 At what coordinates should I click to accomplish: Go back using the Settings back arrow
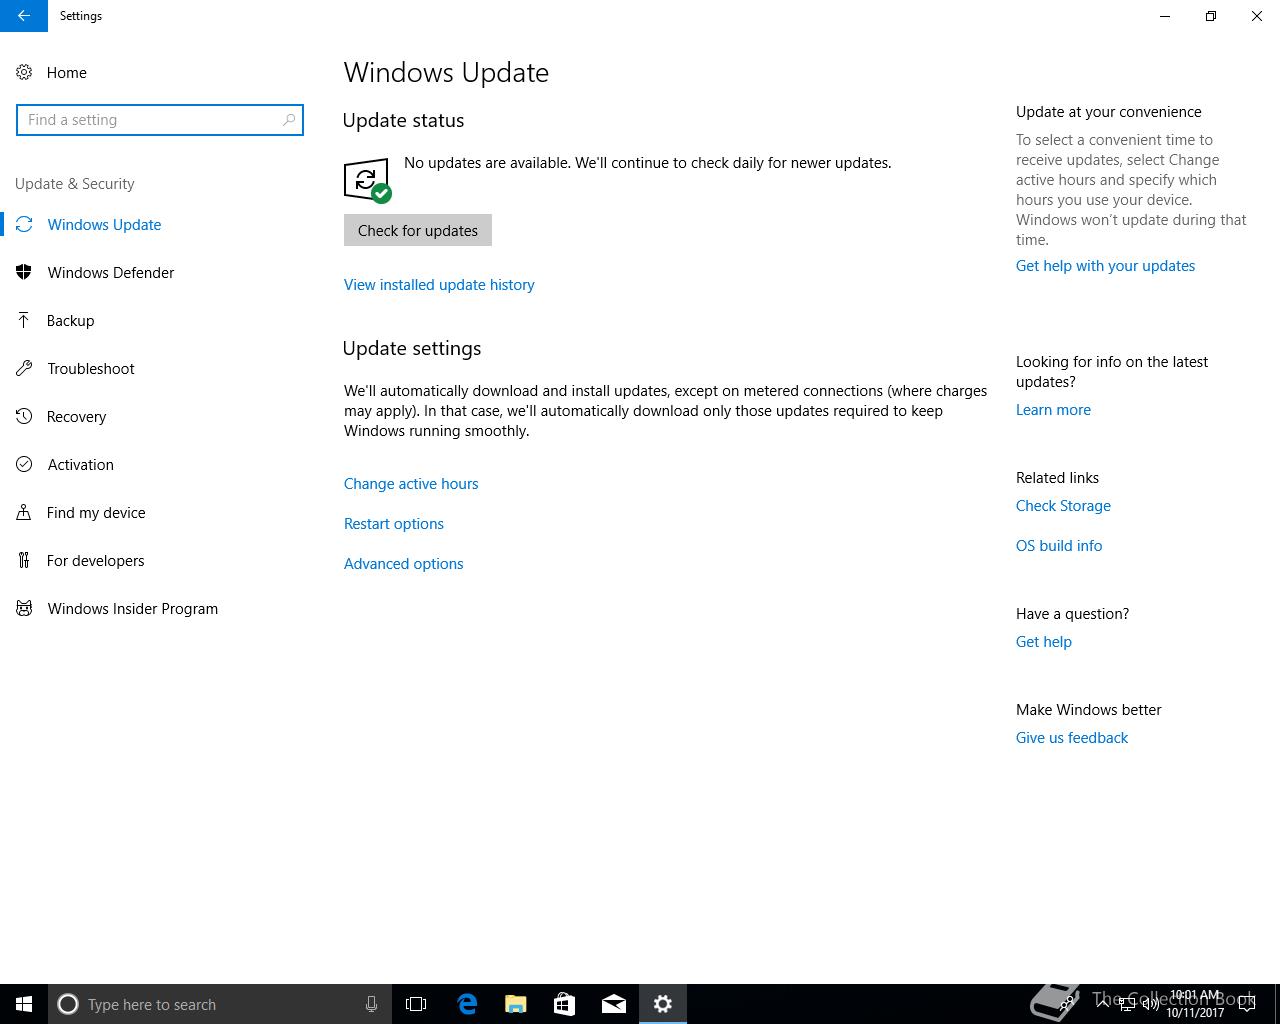coord(23,16)
